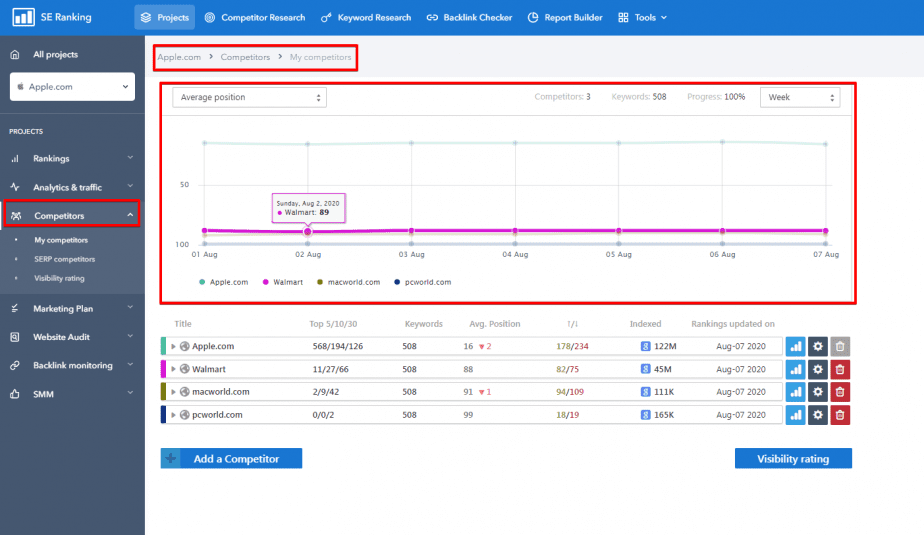This screenshot has height=535, width=924.
Task: Open chart stats for Apple.com row
Action: coord(796,346)
